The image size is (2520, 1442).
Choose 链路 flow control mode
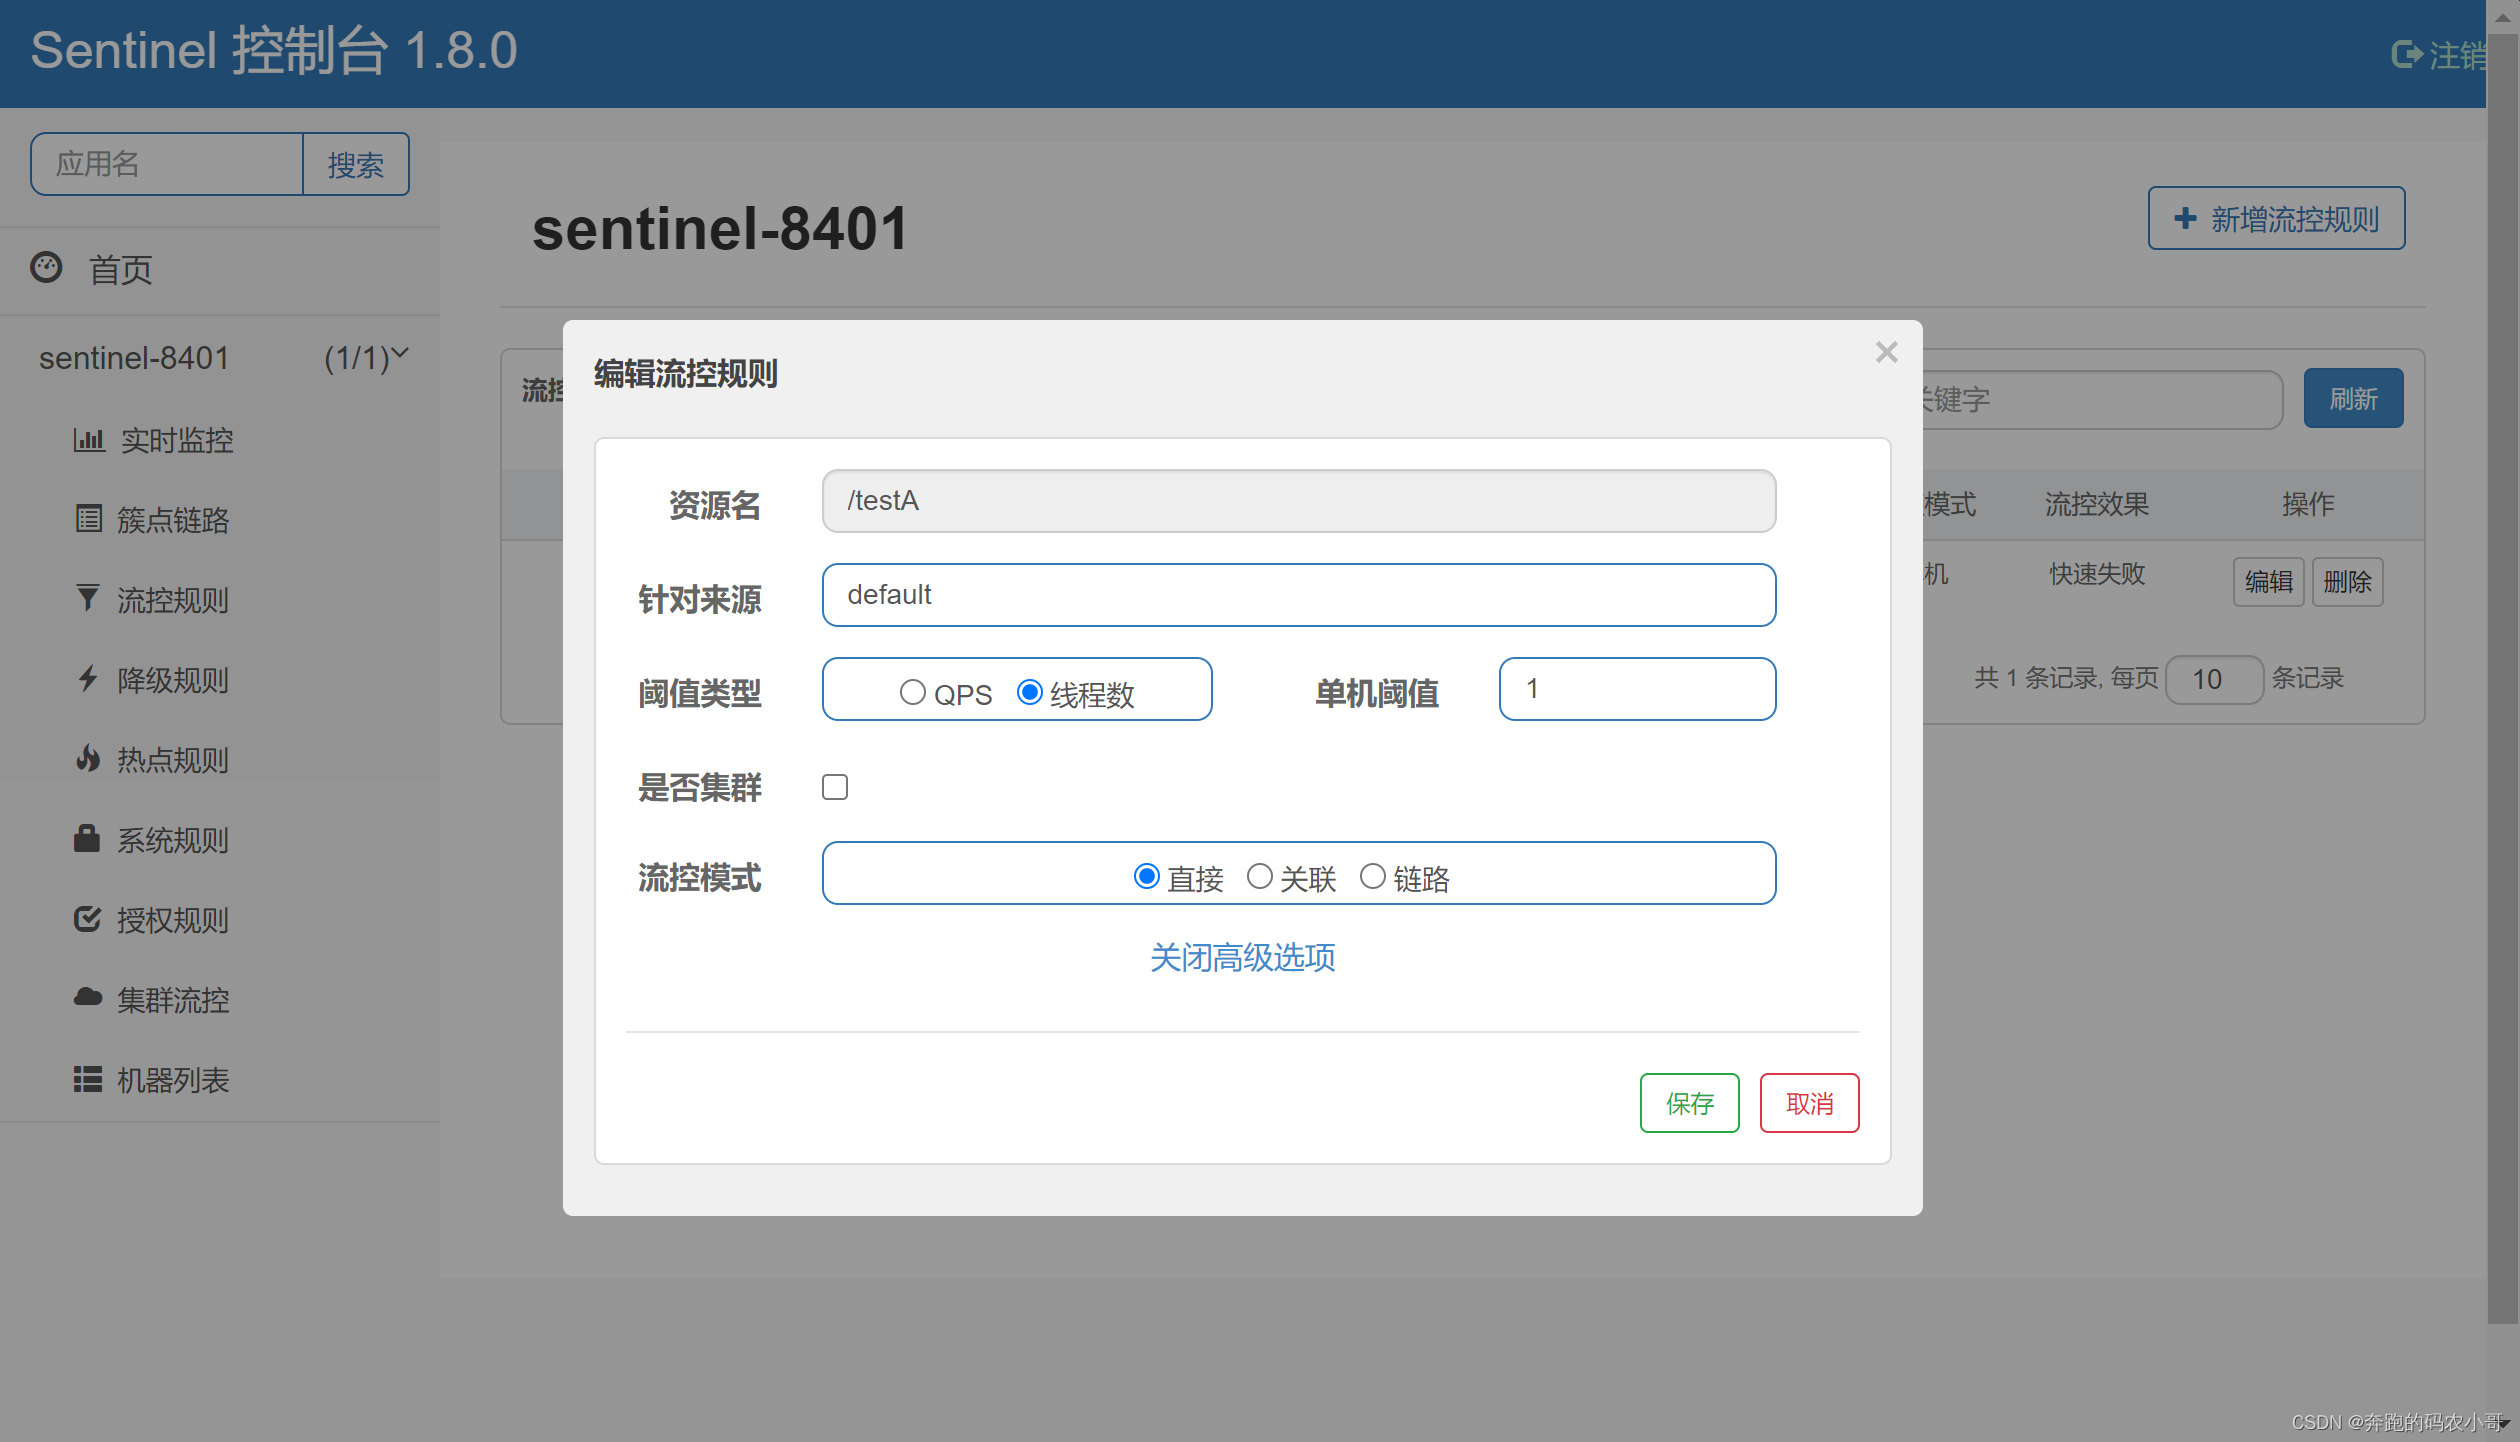click(x=1372, y=876)
